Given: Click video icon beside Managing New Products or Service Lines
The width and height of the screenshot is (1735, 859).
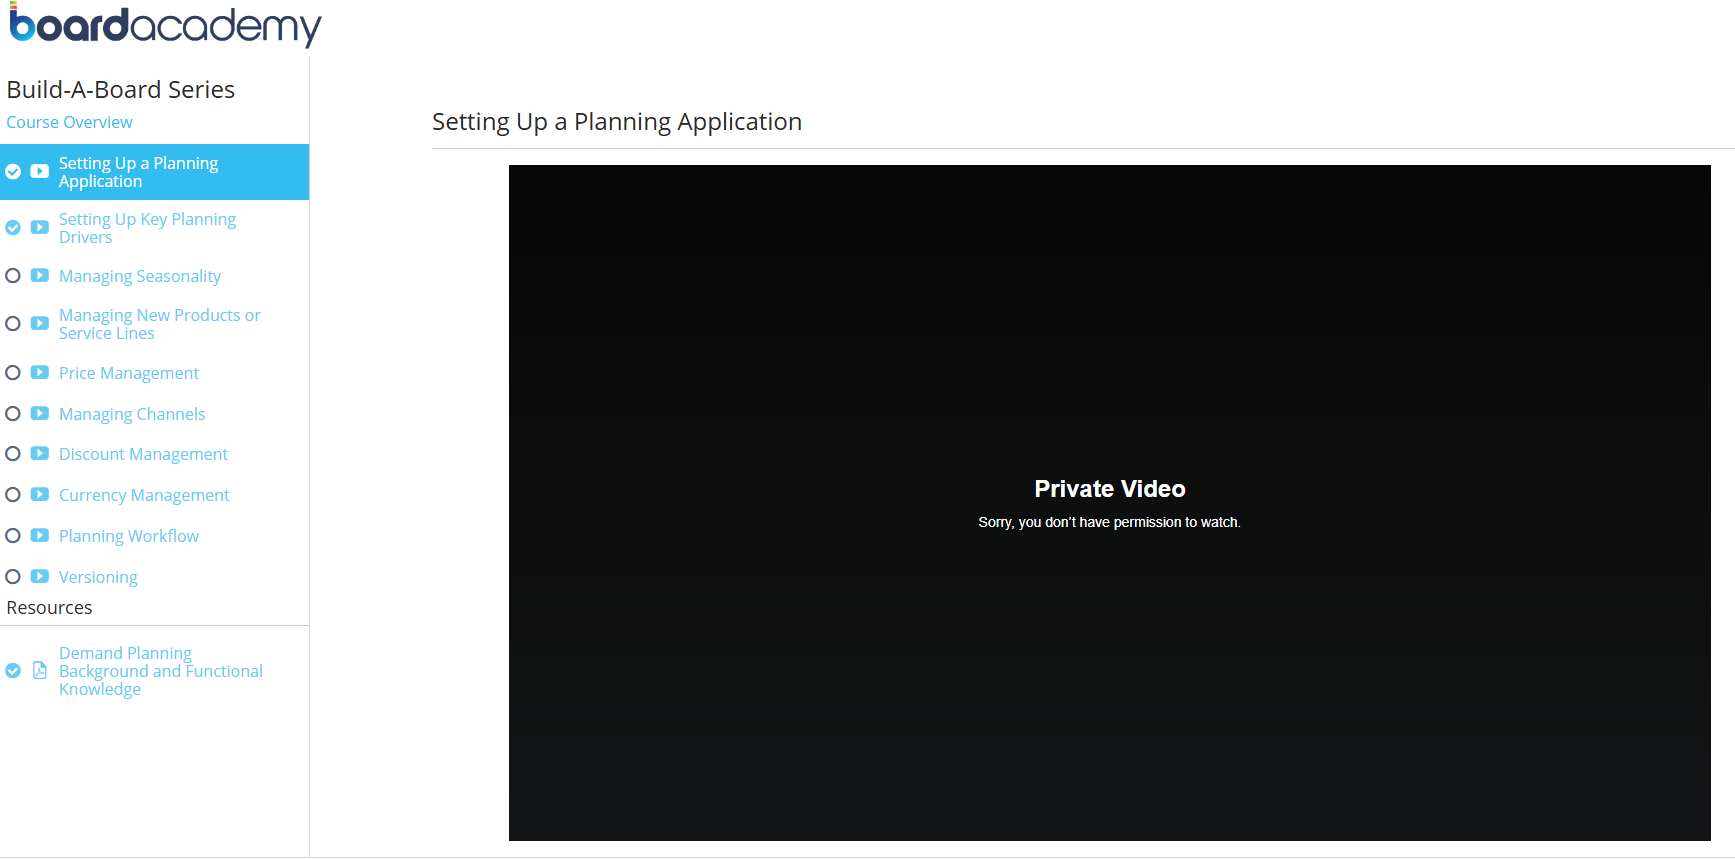Looking at the screenshot, I should pos(40,323).
